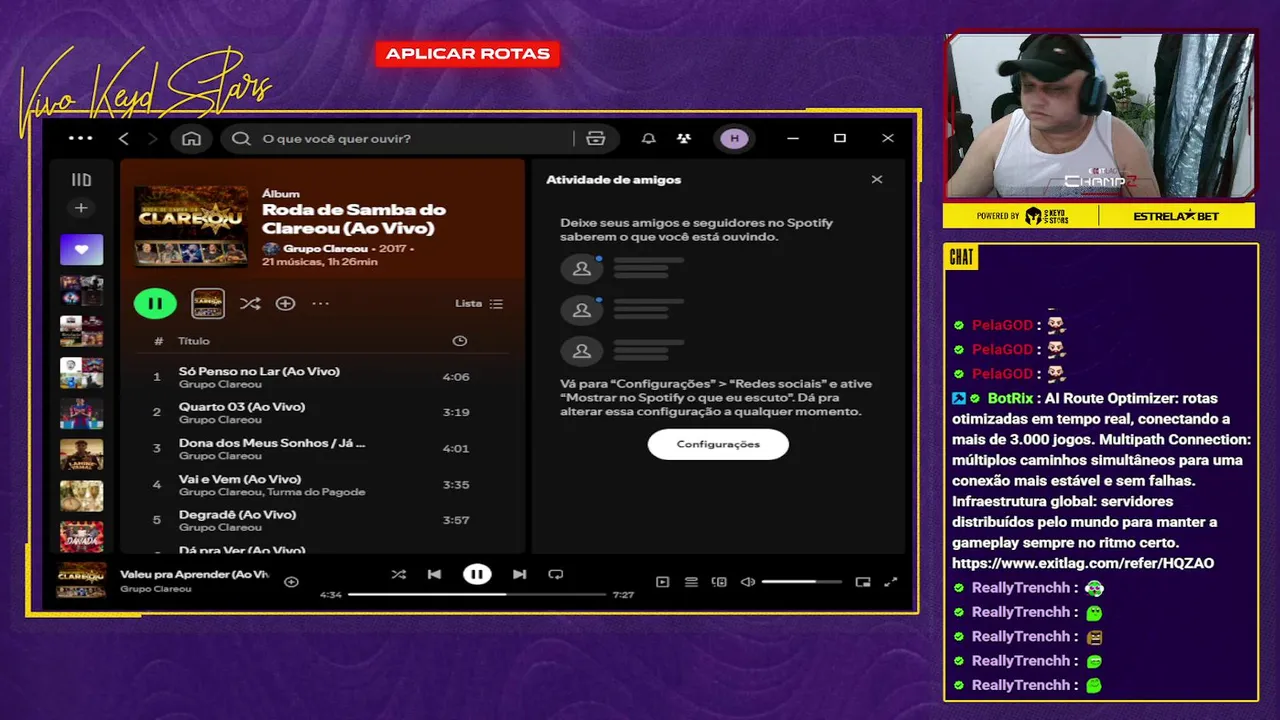Screen dimensions: 1280x720
Task: Open more options for the album
Action: tap(320, 303)
